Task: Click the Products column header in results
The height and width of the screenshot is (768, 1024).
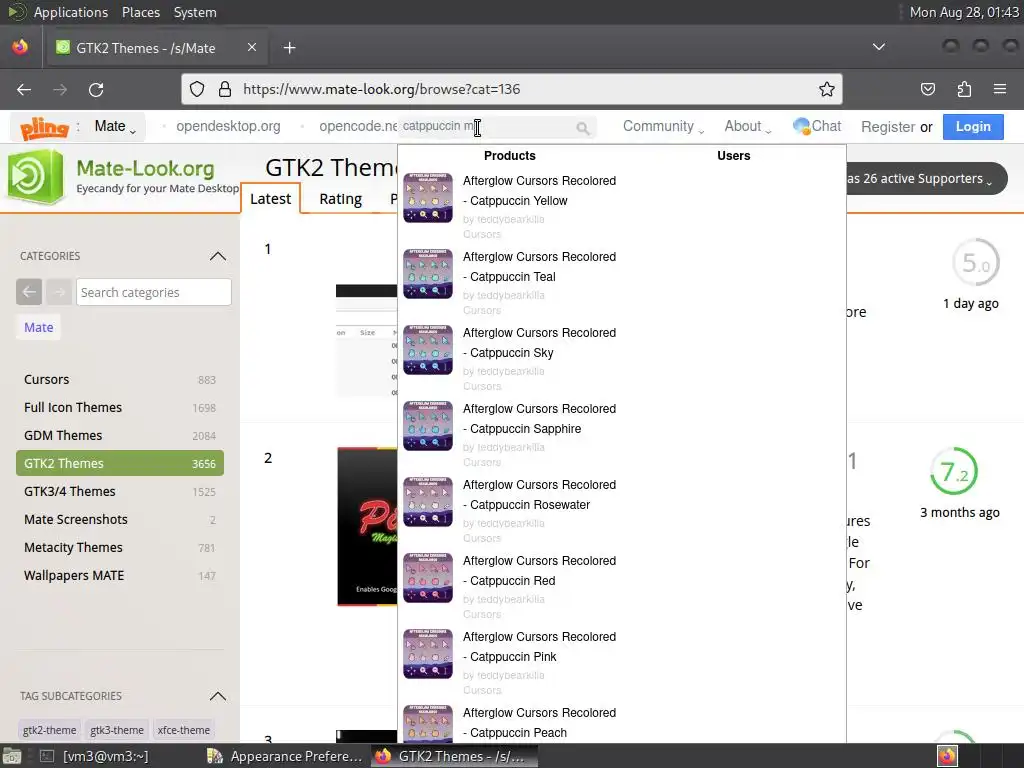Action: tap(509, 155)
